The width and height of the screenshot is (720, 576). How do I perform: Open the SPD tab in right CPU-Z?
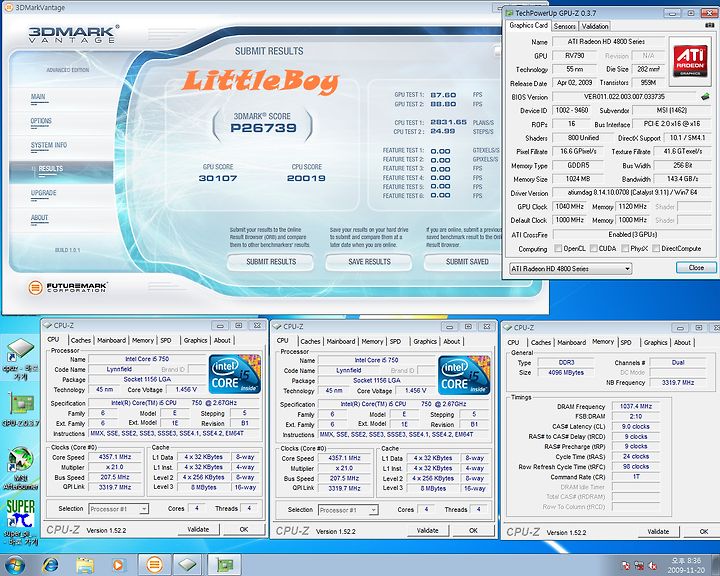(626, 342)
